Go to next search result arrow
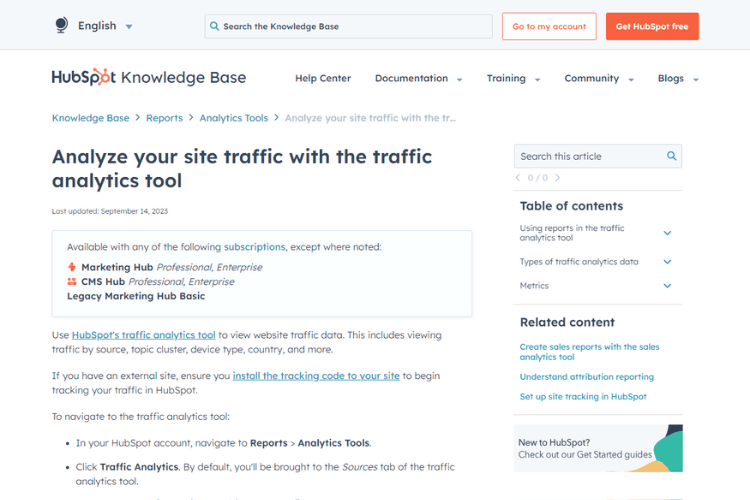Image resolution: width=750 pixels, height=500 pixels. pos(557,178)
